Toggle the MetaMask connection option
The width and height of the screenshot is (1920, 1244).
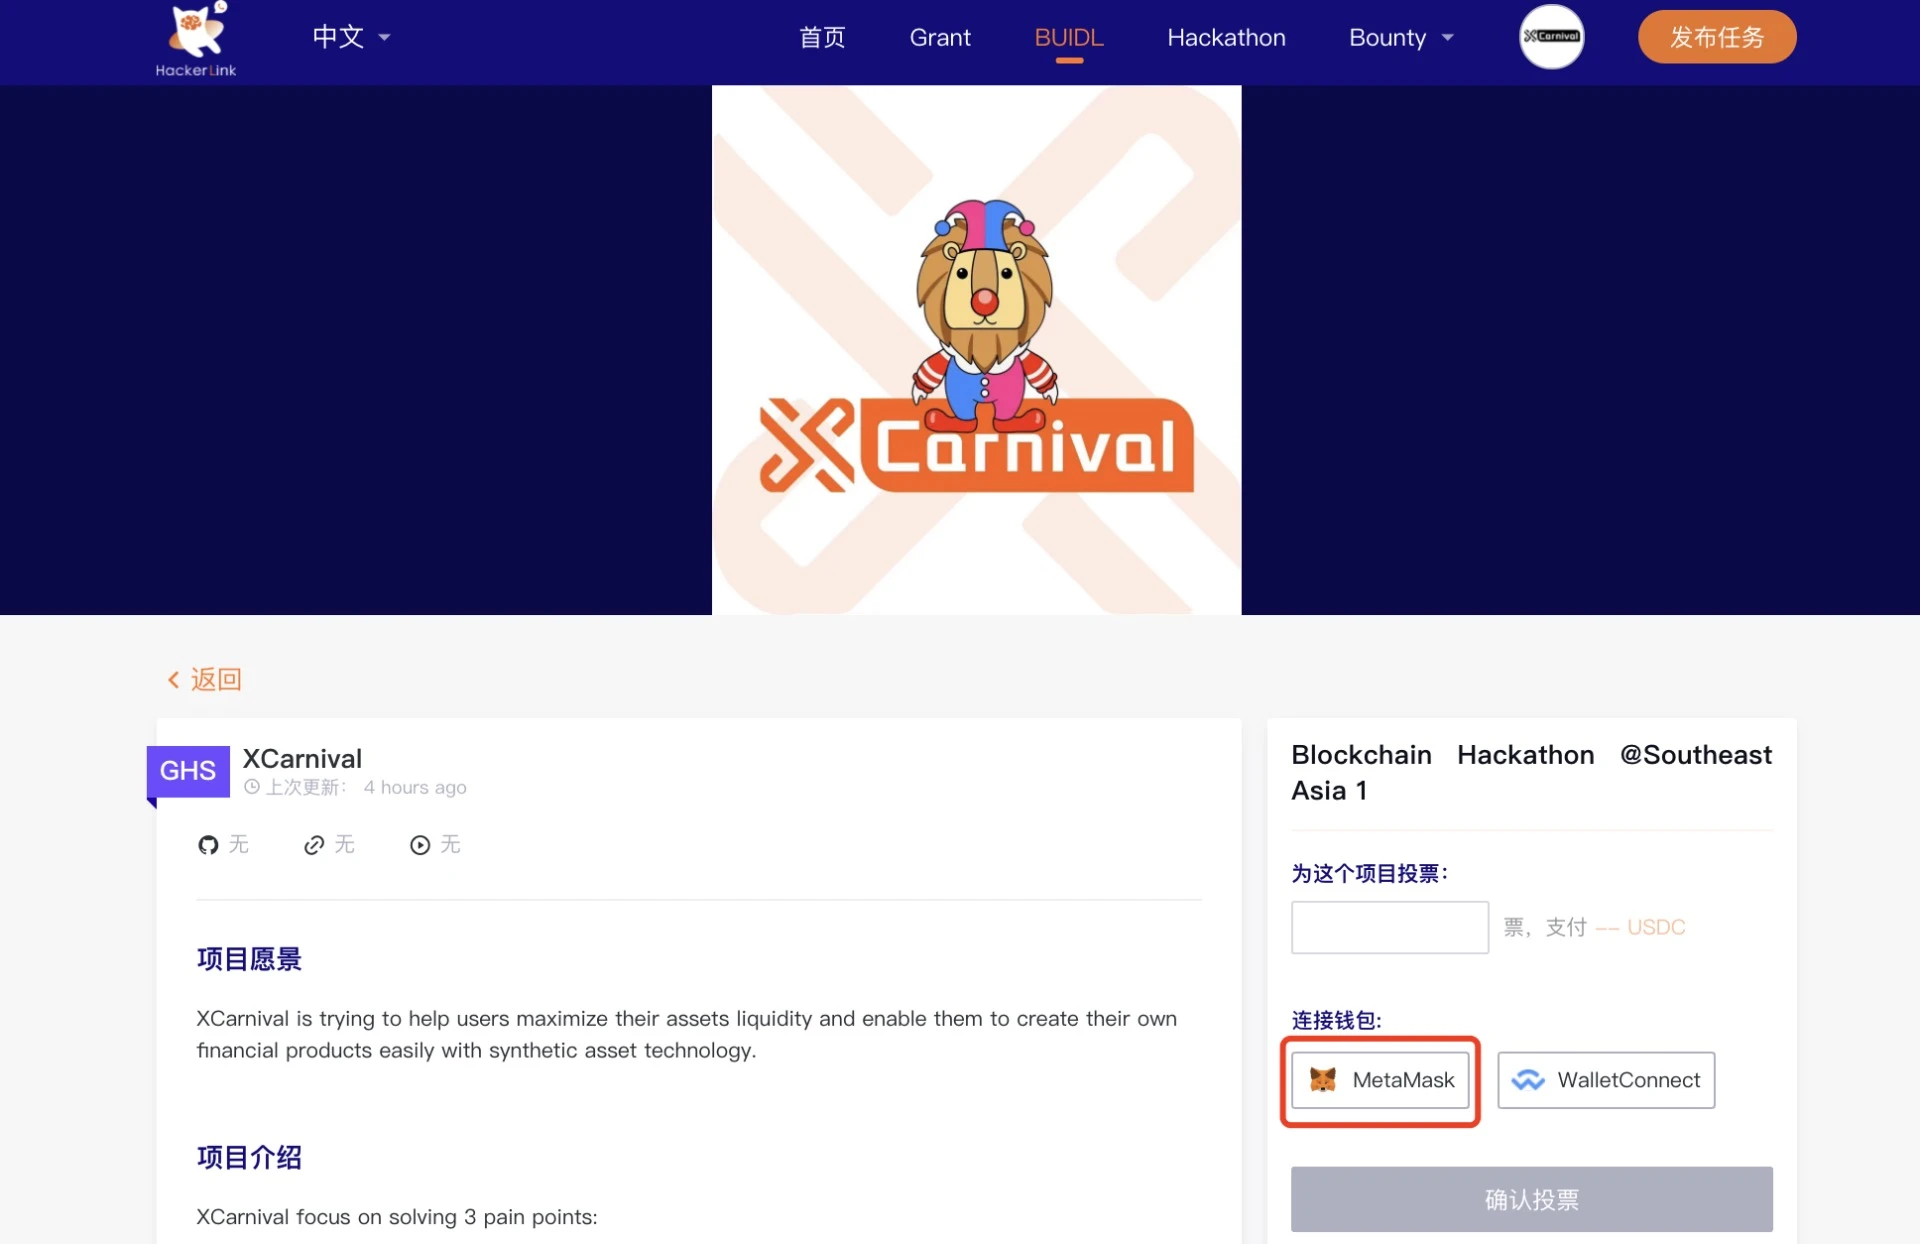coord(1383,1080)
